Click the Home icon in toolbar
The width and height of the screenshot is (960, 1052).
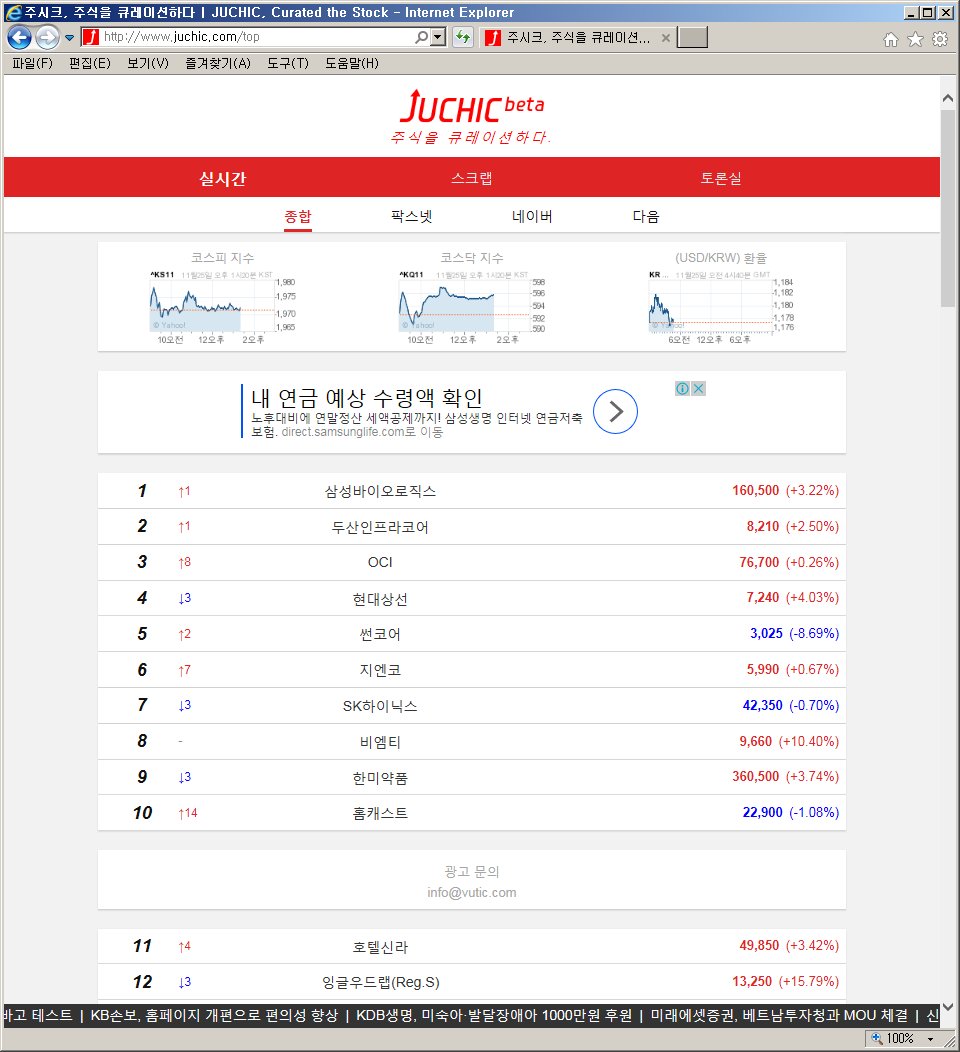coord(891,40)
